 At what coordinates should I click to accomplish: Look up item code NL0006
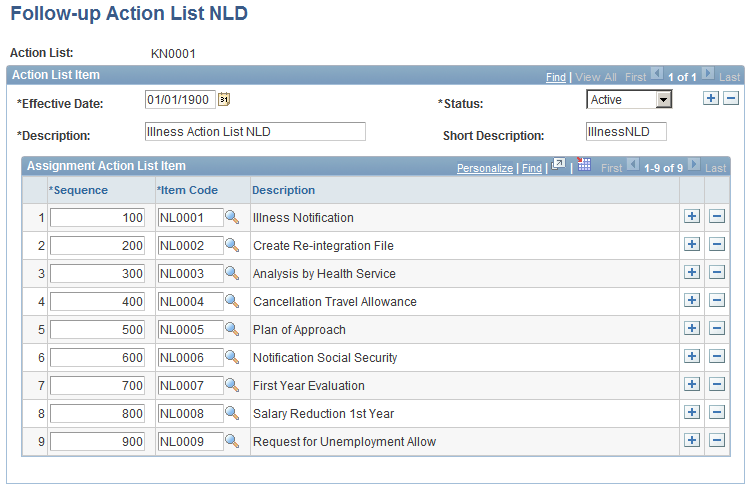coord(232,357)
